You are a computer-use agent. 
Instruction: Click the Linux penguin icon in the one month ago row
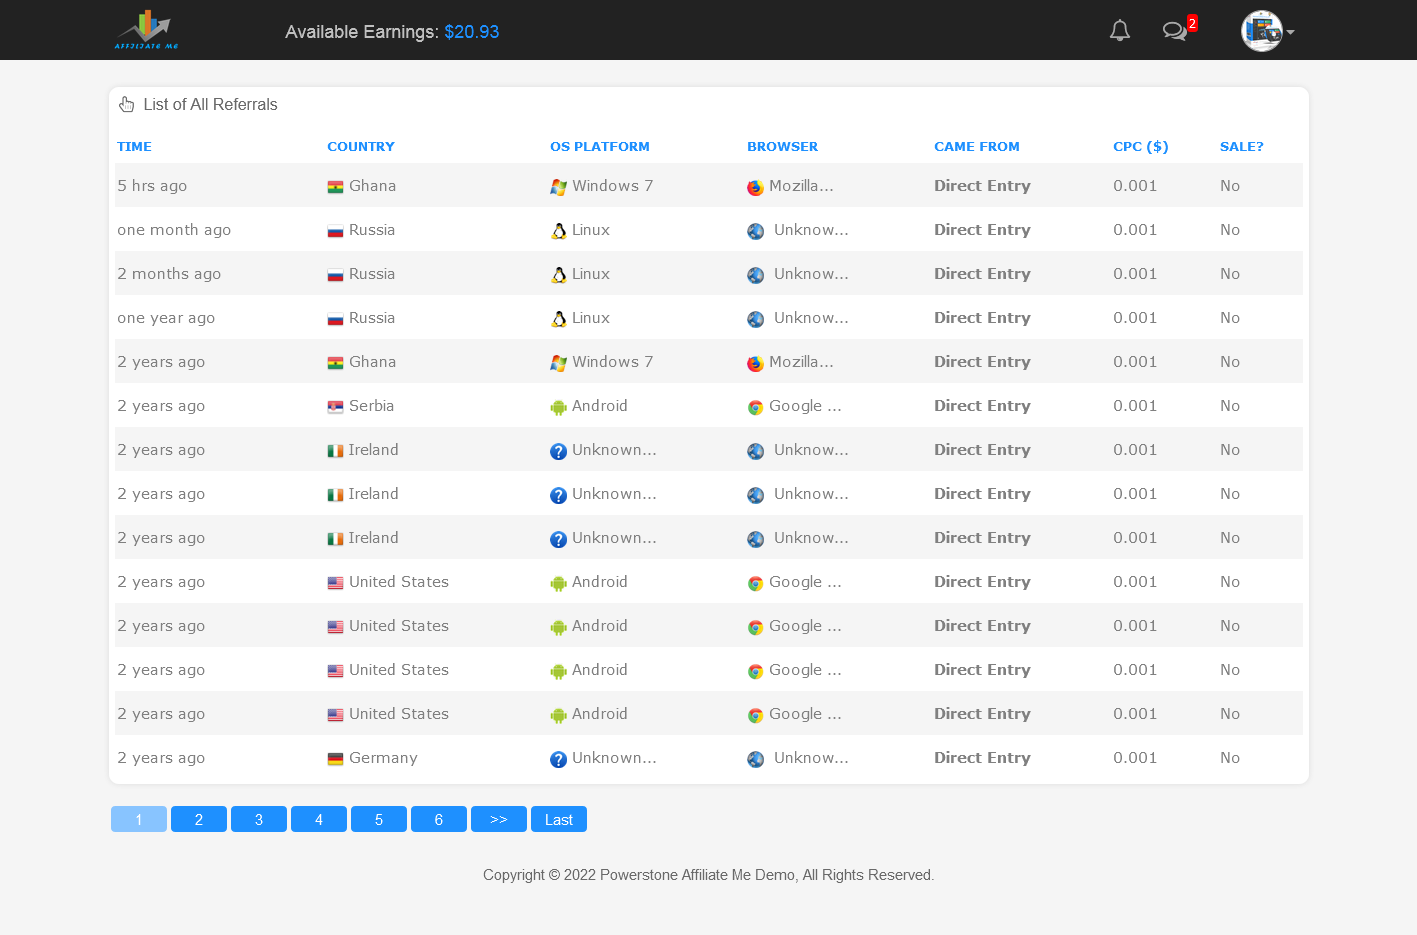point(559,231)
